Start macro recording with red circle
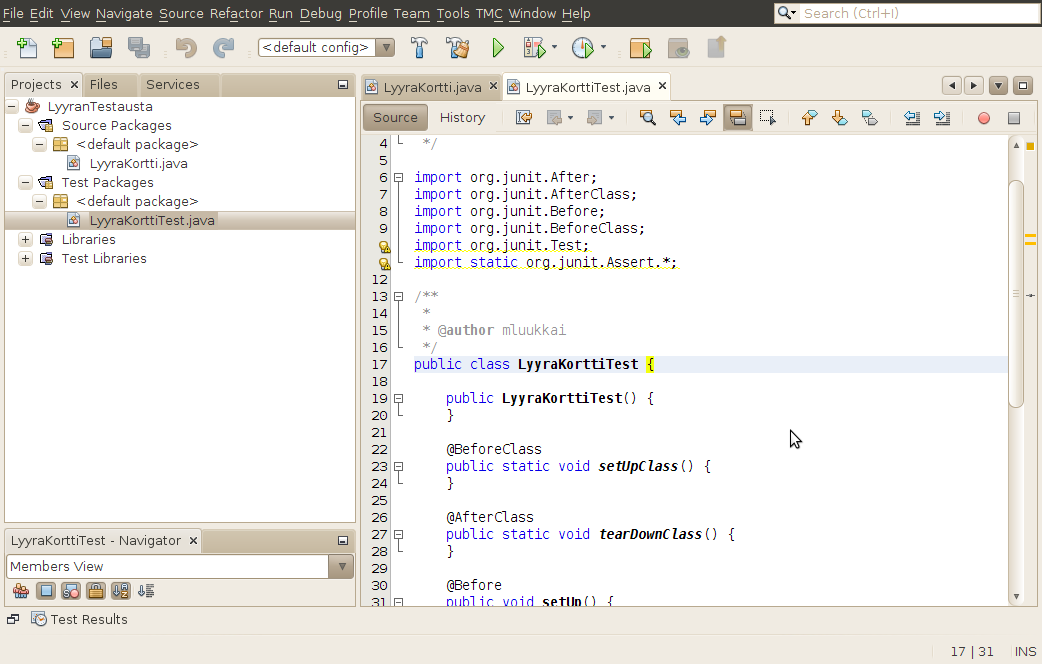This screenshot has height=664, width=1042. point(984,117)
